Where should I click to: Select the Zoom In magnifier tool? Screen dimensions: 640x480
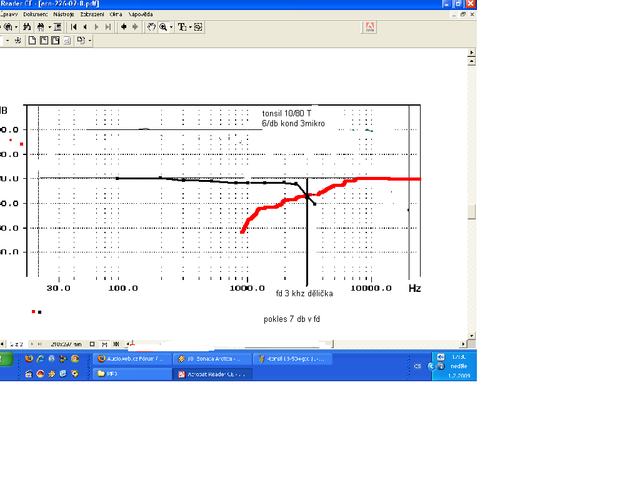[163, 27]
